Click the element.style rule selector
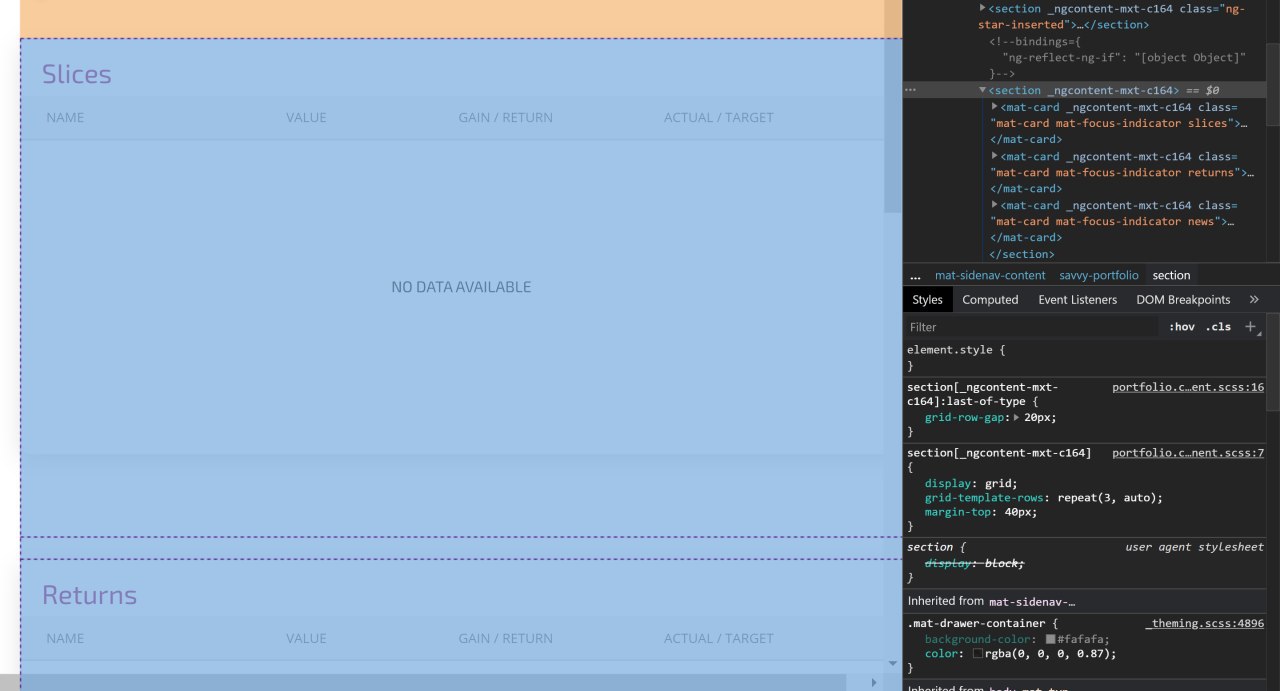The width and height of the screenshot is (1280, 691). 952,350
